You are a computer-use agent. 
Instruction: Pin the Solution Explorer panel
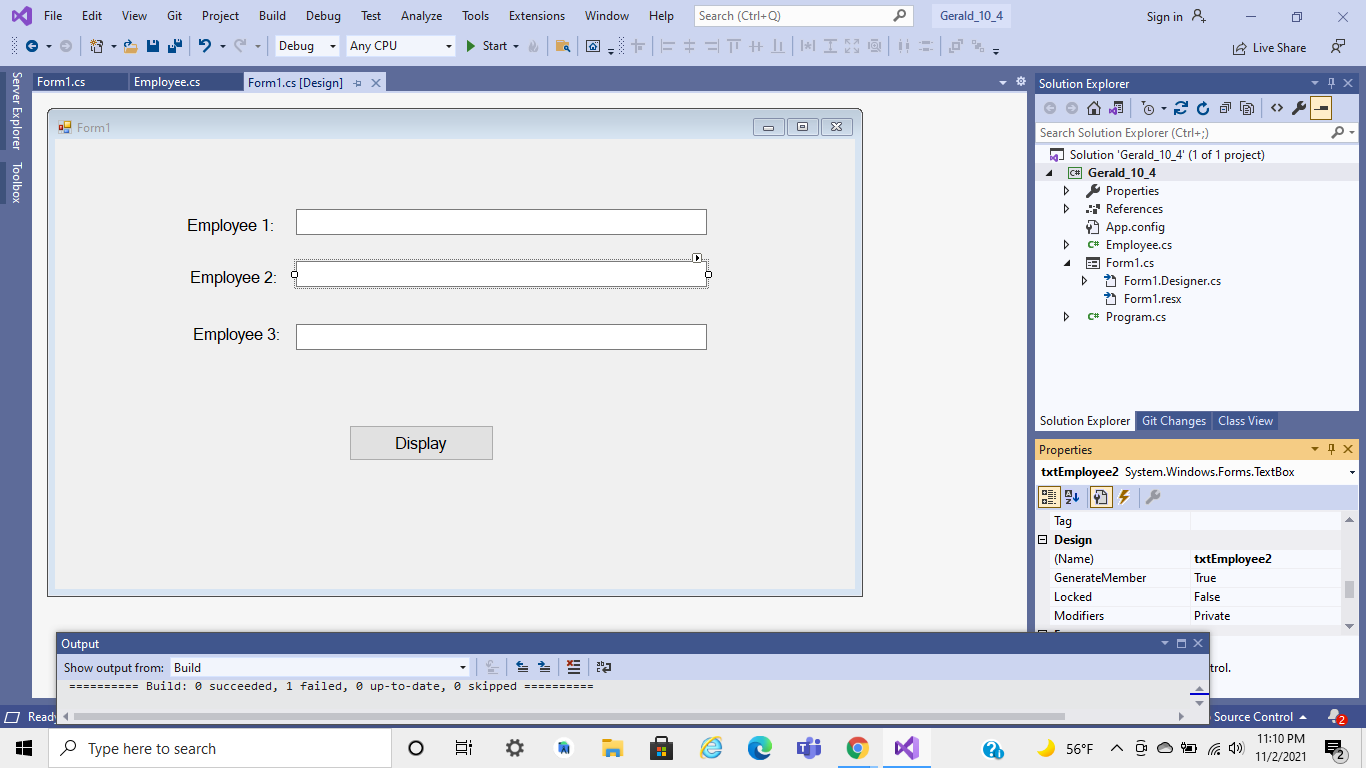click(x=1330, y=83)
